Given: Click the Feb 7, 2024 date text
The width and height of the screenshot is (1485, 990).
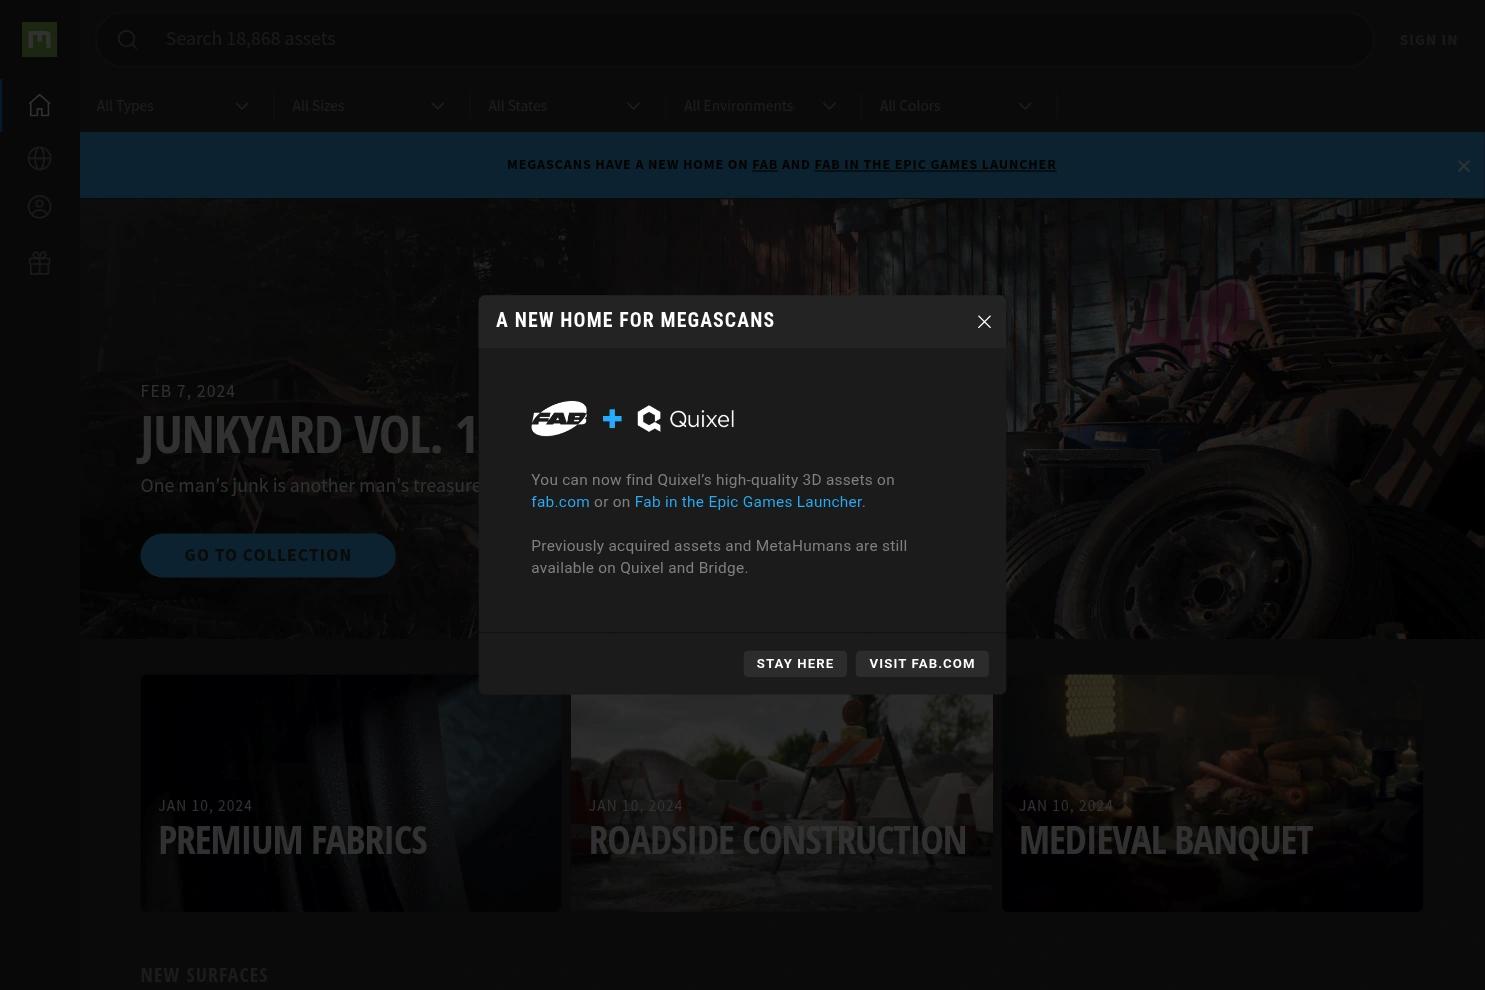Looking at the screenshot, I should (188, 391).
